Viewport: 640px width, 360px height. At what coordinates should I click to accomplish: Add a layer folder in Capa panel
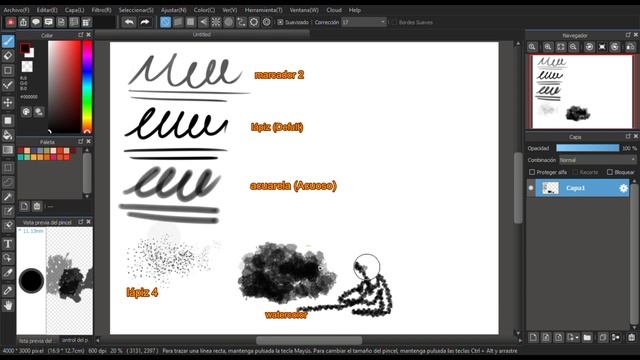(587, 337)
